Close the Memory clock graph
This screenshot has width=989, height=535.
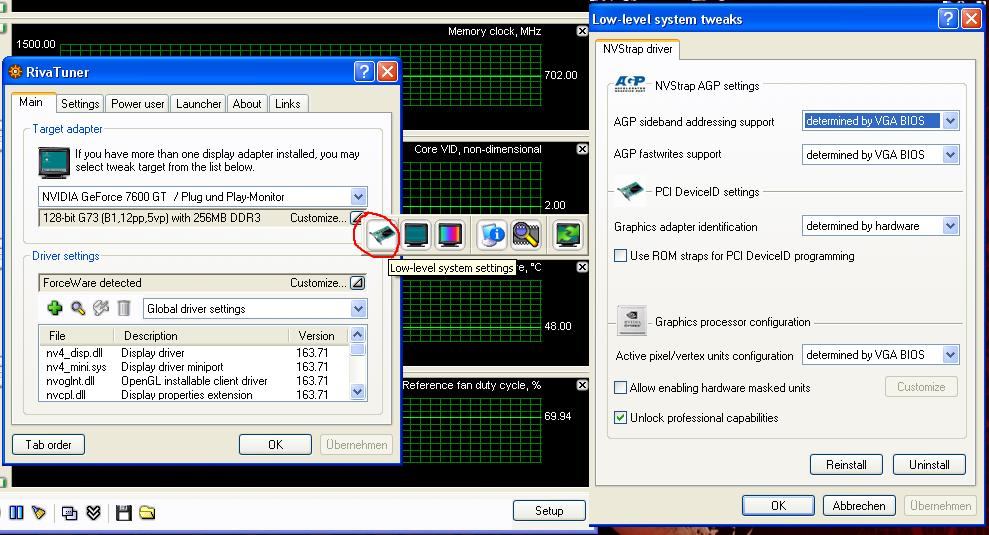pos(582,31)
